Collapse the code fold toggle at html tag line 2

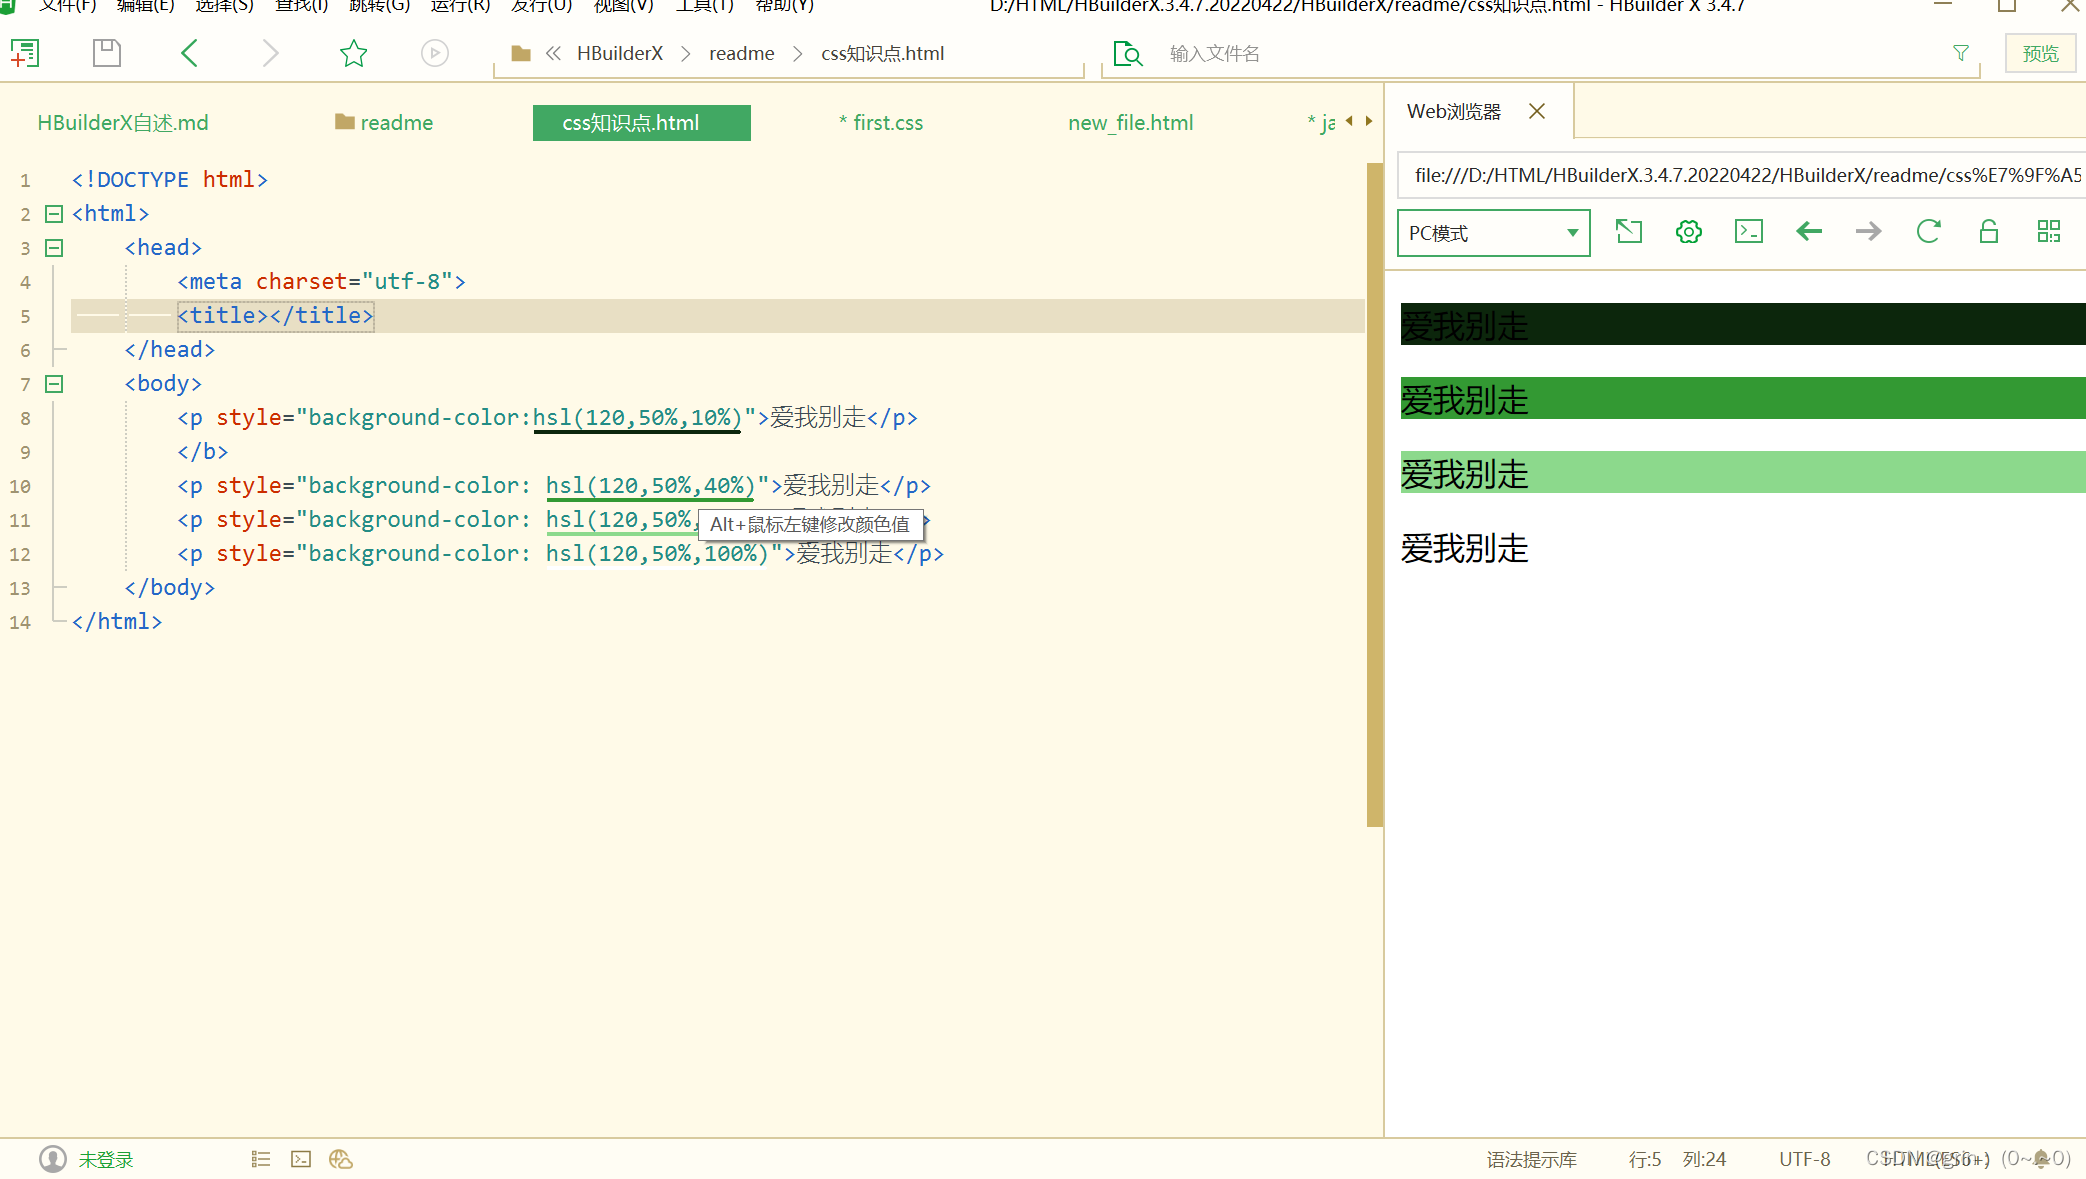(x=54, y=213)
